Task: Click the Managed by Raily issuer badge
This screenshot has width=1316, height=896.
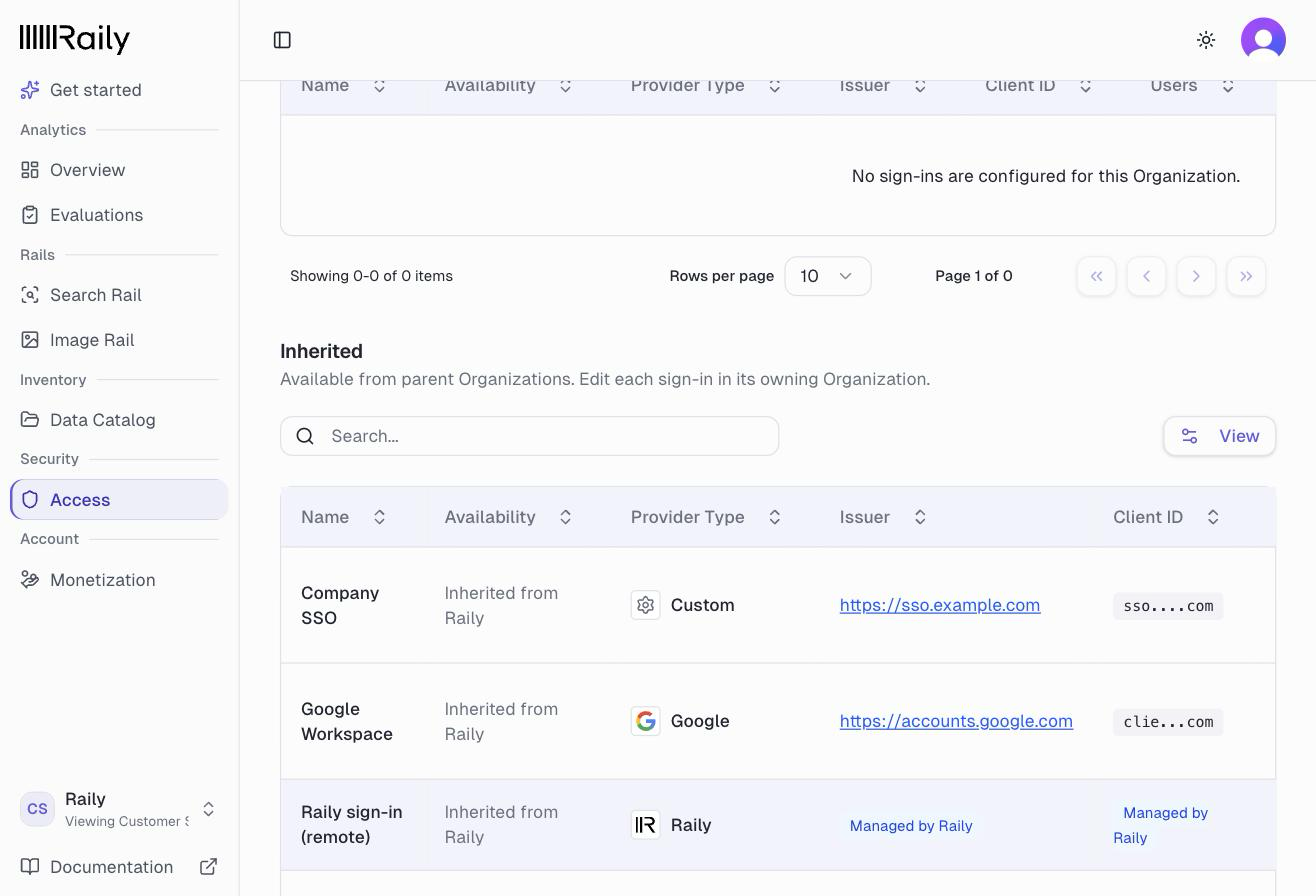Action: click(x=911, y=826)
